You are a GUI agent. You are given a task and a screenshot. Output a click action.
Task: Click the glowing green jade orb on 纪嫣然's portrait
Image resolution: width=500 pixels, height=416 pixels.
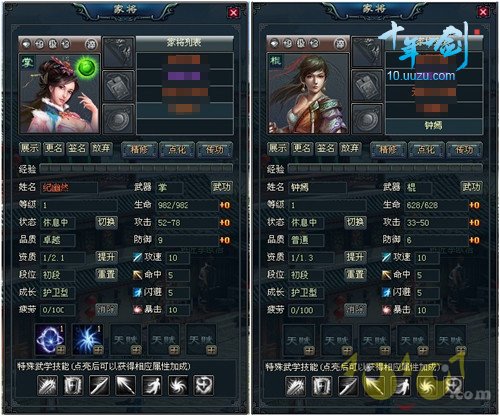point(87,68)
